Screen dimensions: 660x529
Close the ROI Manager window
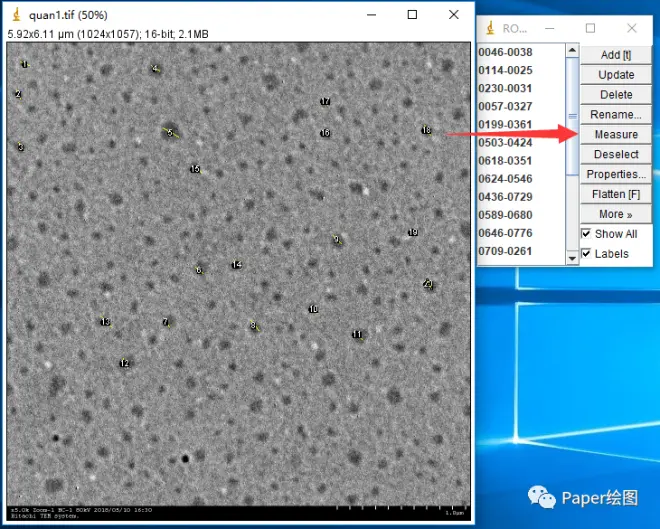[x=632, y=28]
